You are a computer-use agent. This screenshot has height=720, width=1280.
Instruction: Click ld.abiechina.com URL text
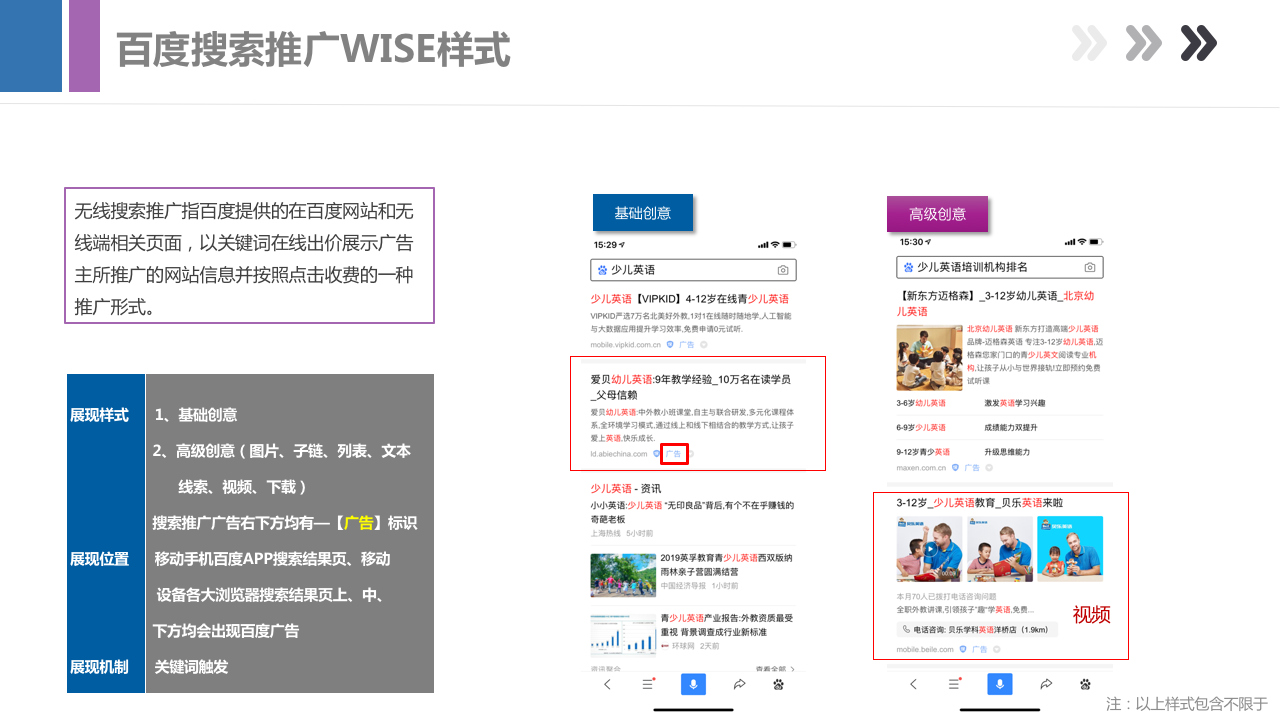click(619, 454)
